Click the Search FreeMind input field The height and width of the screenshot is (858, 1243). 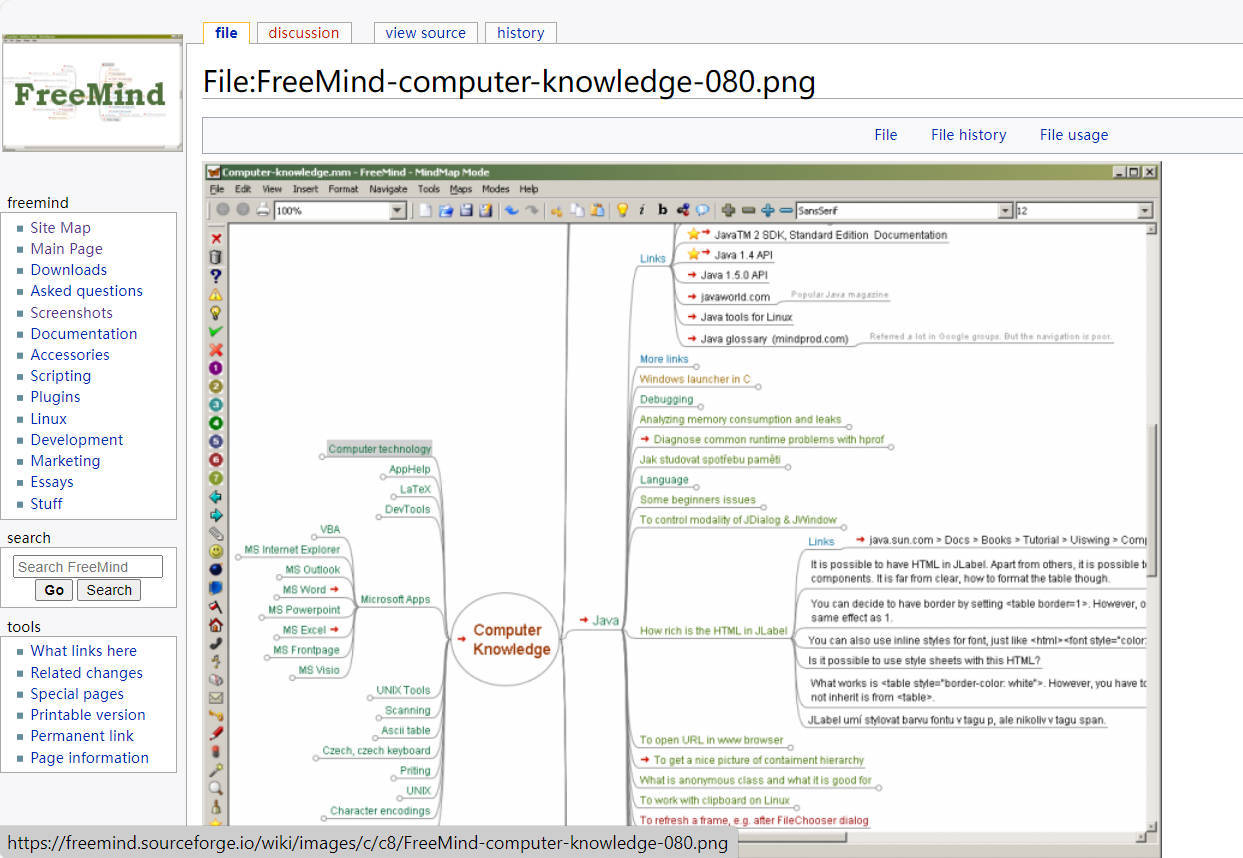click(x=88, y=567)
